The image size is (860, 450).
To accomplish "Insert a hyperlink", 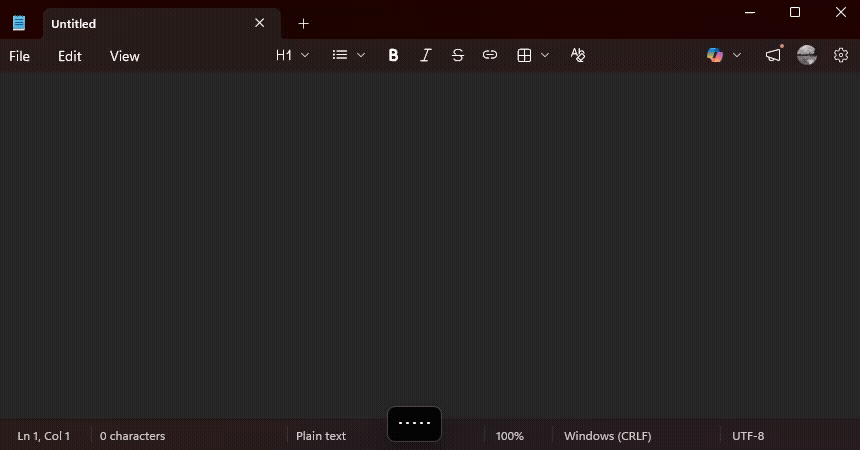I will point(490,55).
